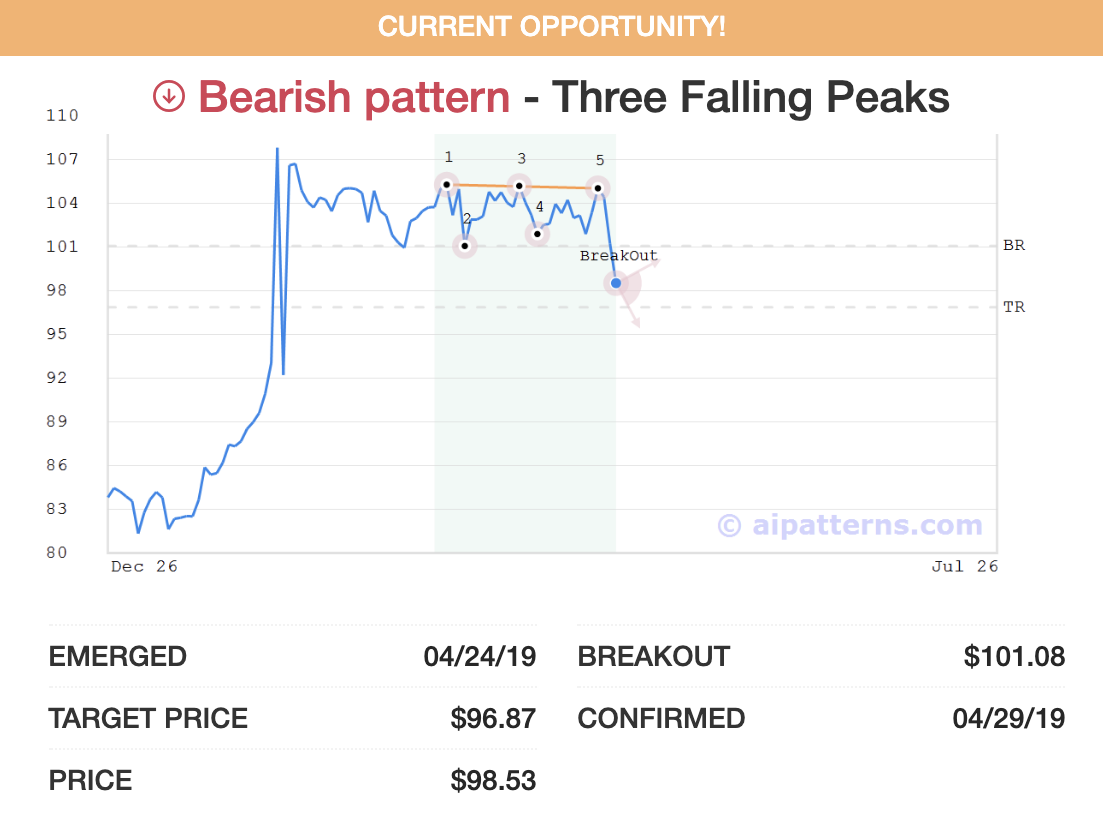The image size is (1103, 814).
Task: Click the BREAKOUT value $101.08
Action: (x=1014, y=657)
